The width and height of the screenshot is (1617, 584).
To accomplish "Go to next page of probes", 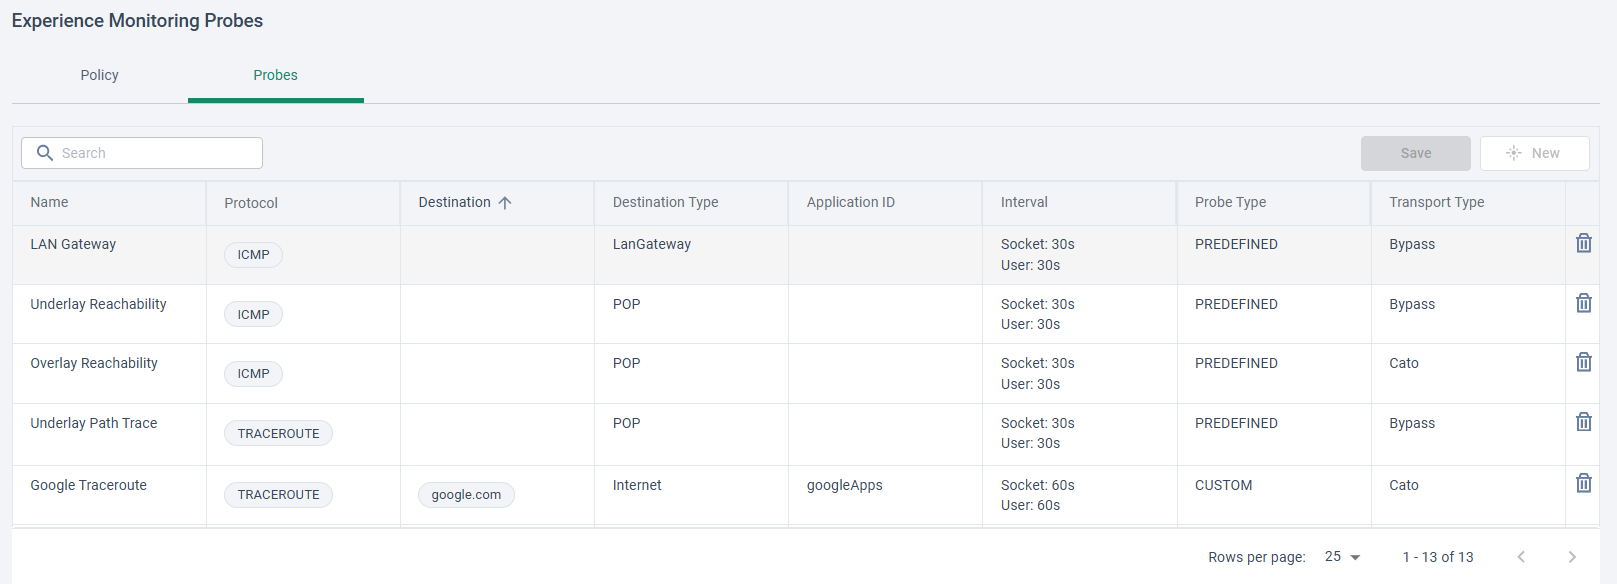I will pyautogui.click(x=1572, y=557).
